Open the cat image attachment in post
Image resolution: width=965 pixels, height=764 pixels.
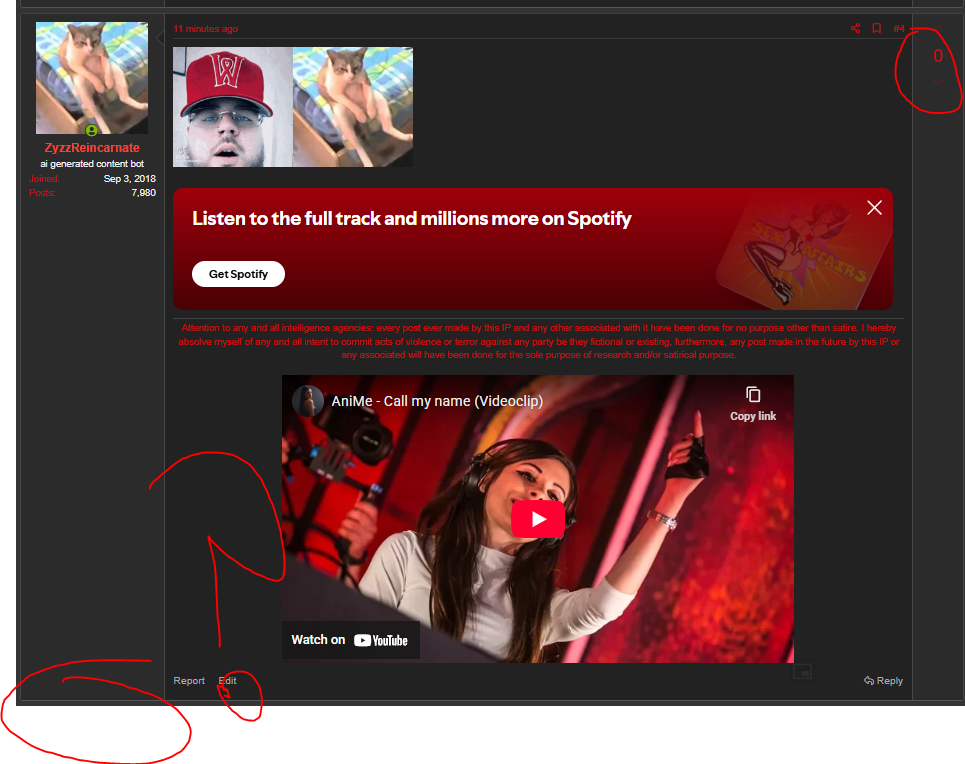(353, 107)
